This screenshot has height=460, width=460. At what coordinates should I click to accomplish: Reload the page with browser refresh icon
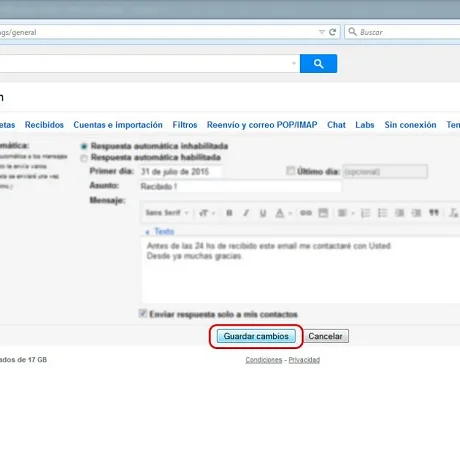[x=332, y=32]
